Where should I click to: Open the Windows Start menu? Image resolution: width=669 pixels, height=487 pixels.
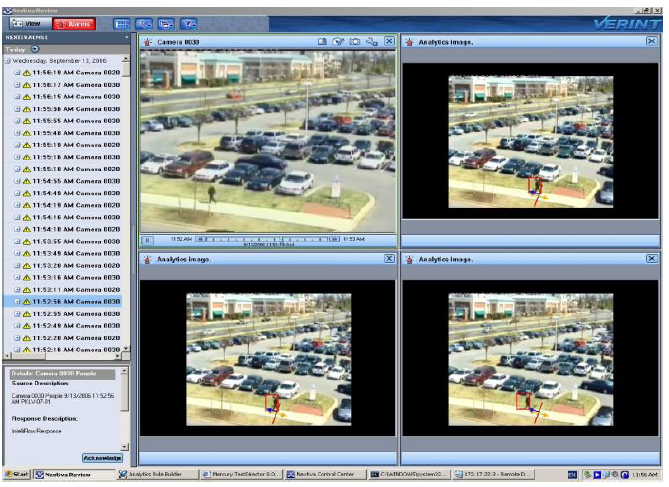tap(17, 474)
